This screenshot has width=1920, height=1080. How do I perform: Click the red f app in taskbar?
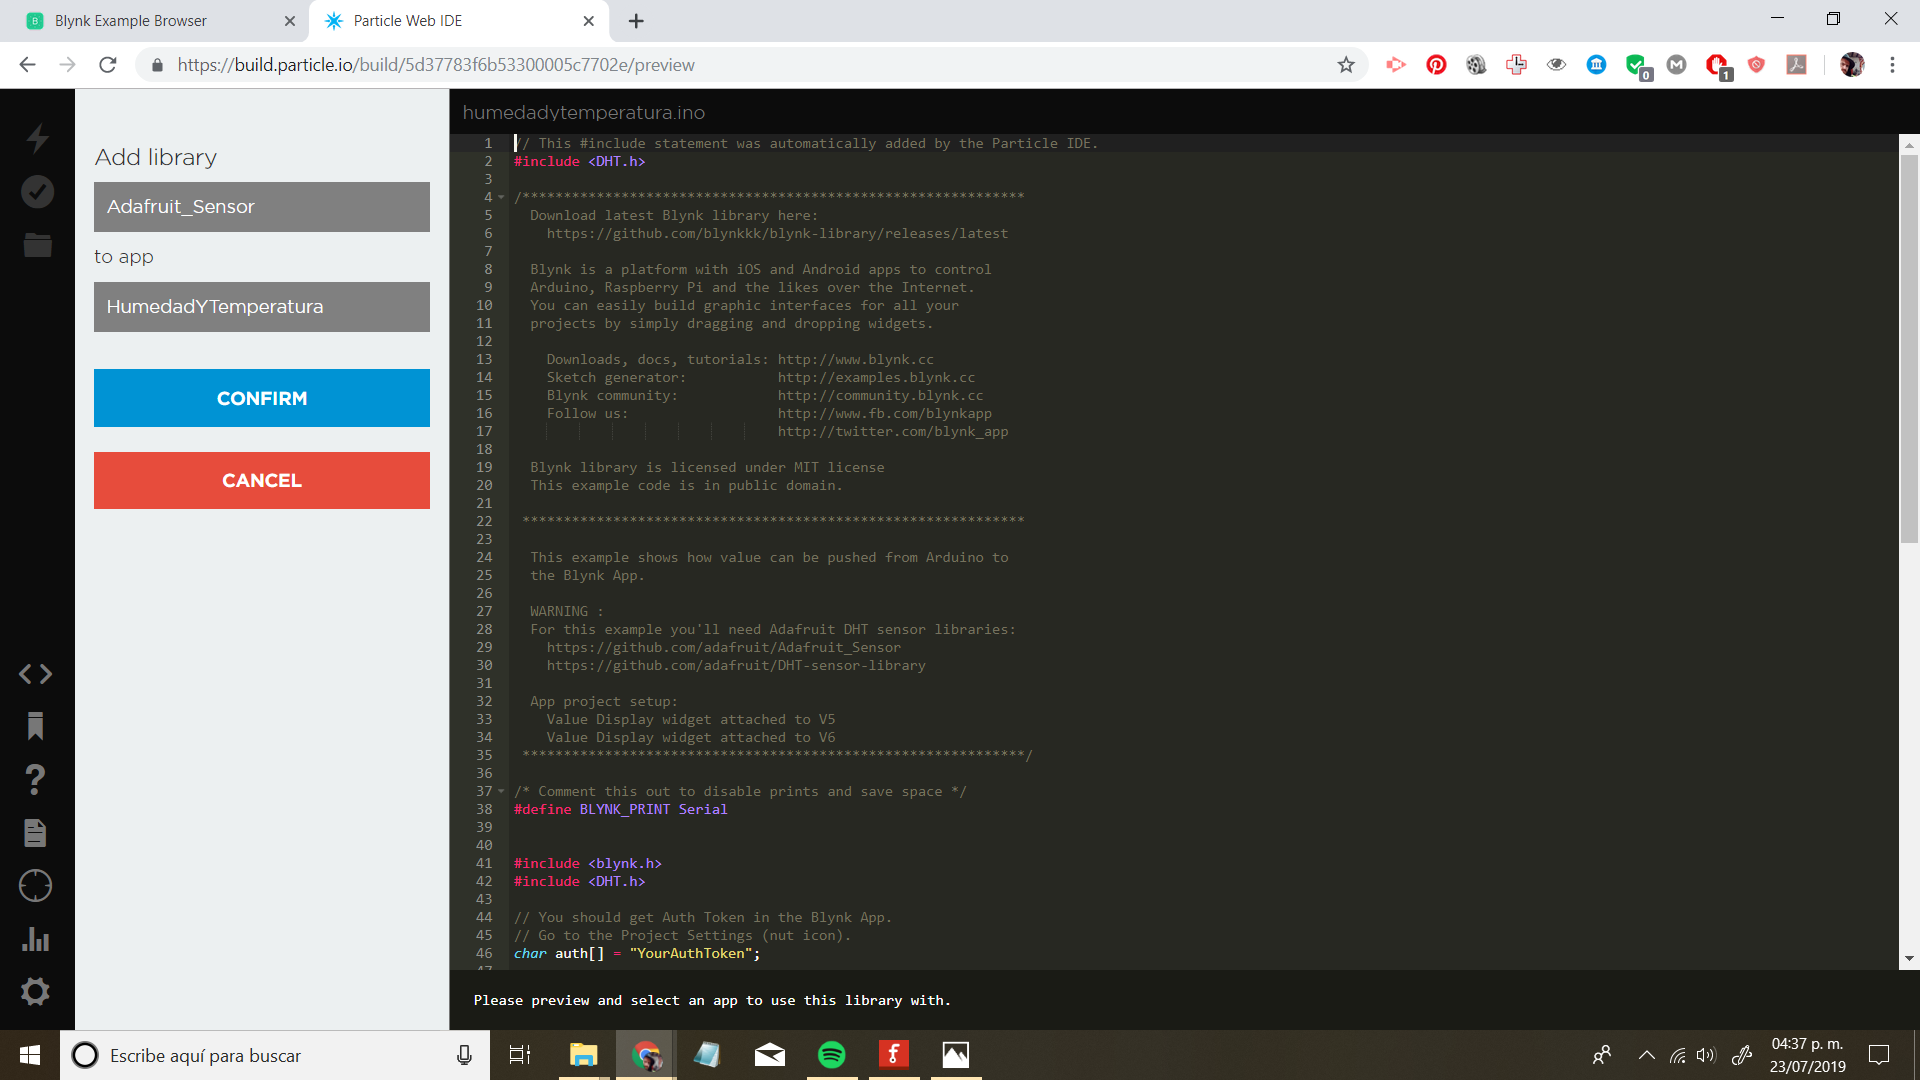[893, 1055]
